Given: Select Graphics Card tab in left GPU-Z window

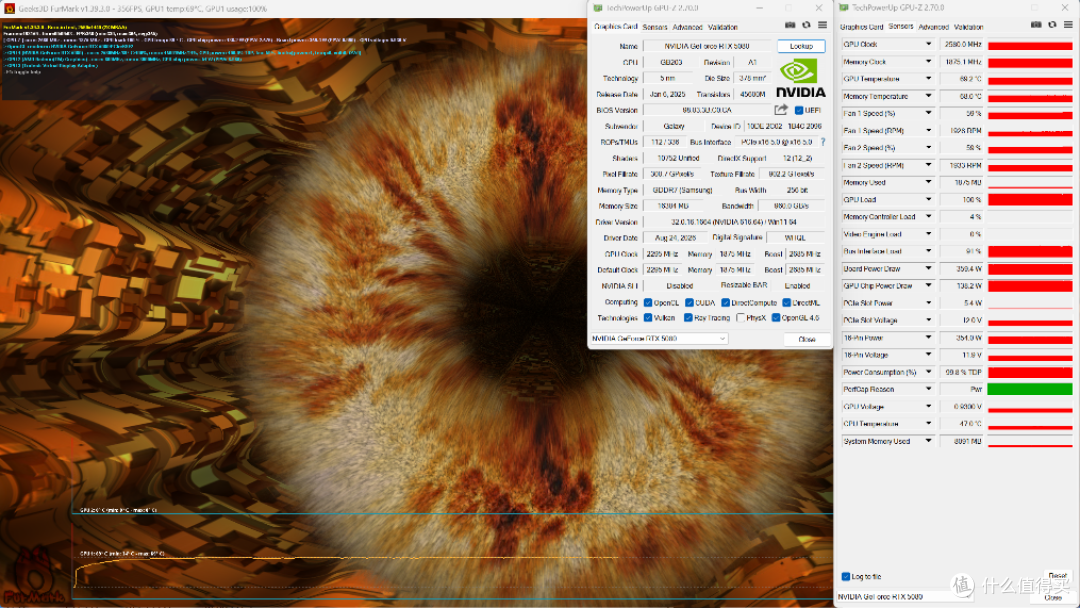Looking at the screenshot, I should (x=616, y=26).
